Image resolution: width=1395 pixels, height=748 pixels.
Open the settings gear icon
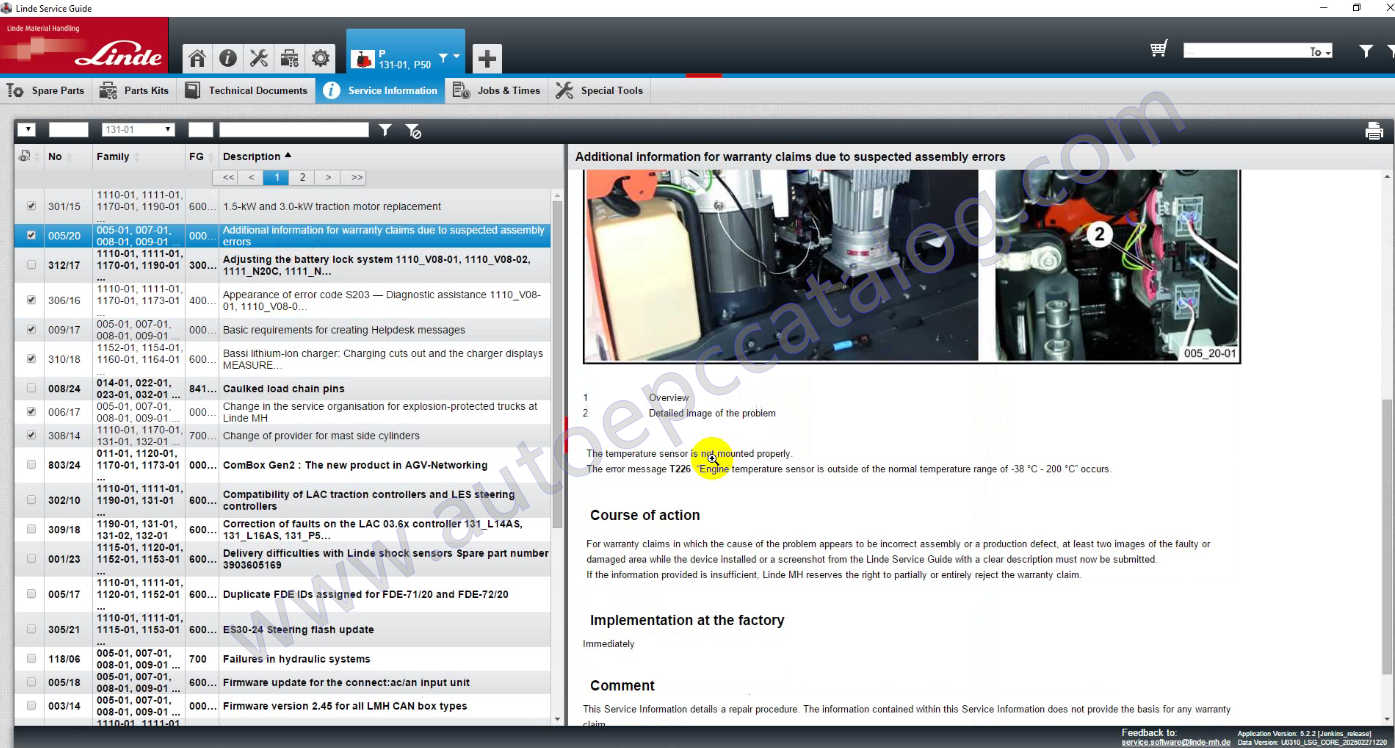(320, 58)
